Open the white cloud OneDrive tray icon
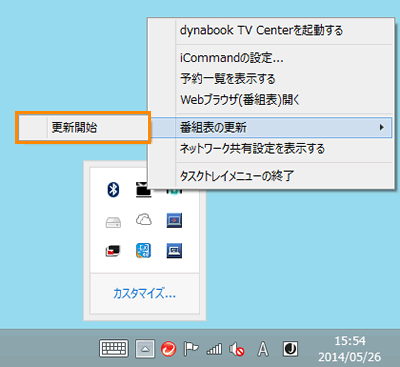 pyautogui.click(x=144, y=220)
